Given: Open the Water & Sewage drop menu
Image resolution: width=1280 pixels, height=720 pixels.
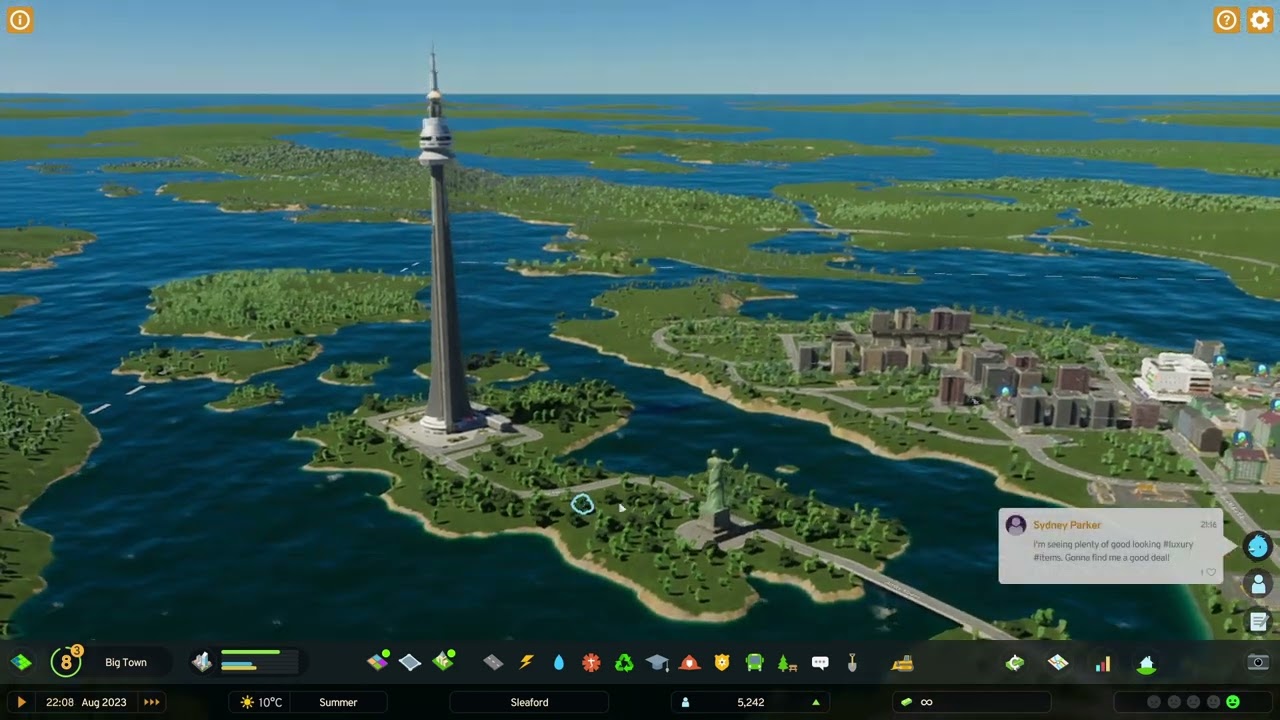Looking at the screenshot, I should [558, 662].
